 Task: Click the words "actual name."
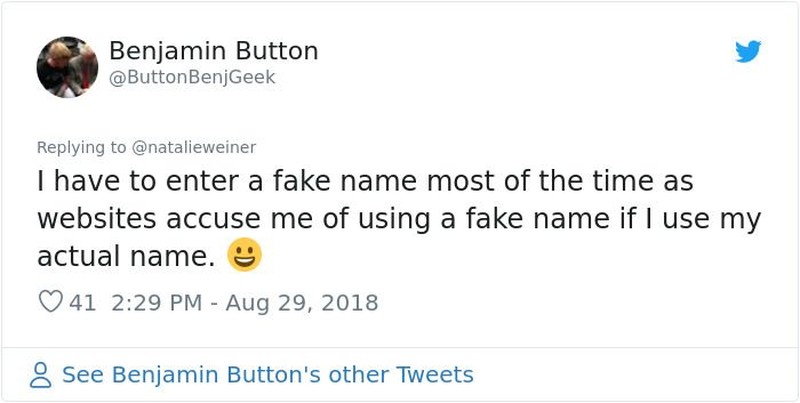(126, 257)
